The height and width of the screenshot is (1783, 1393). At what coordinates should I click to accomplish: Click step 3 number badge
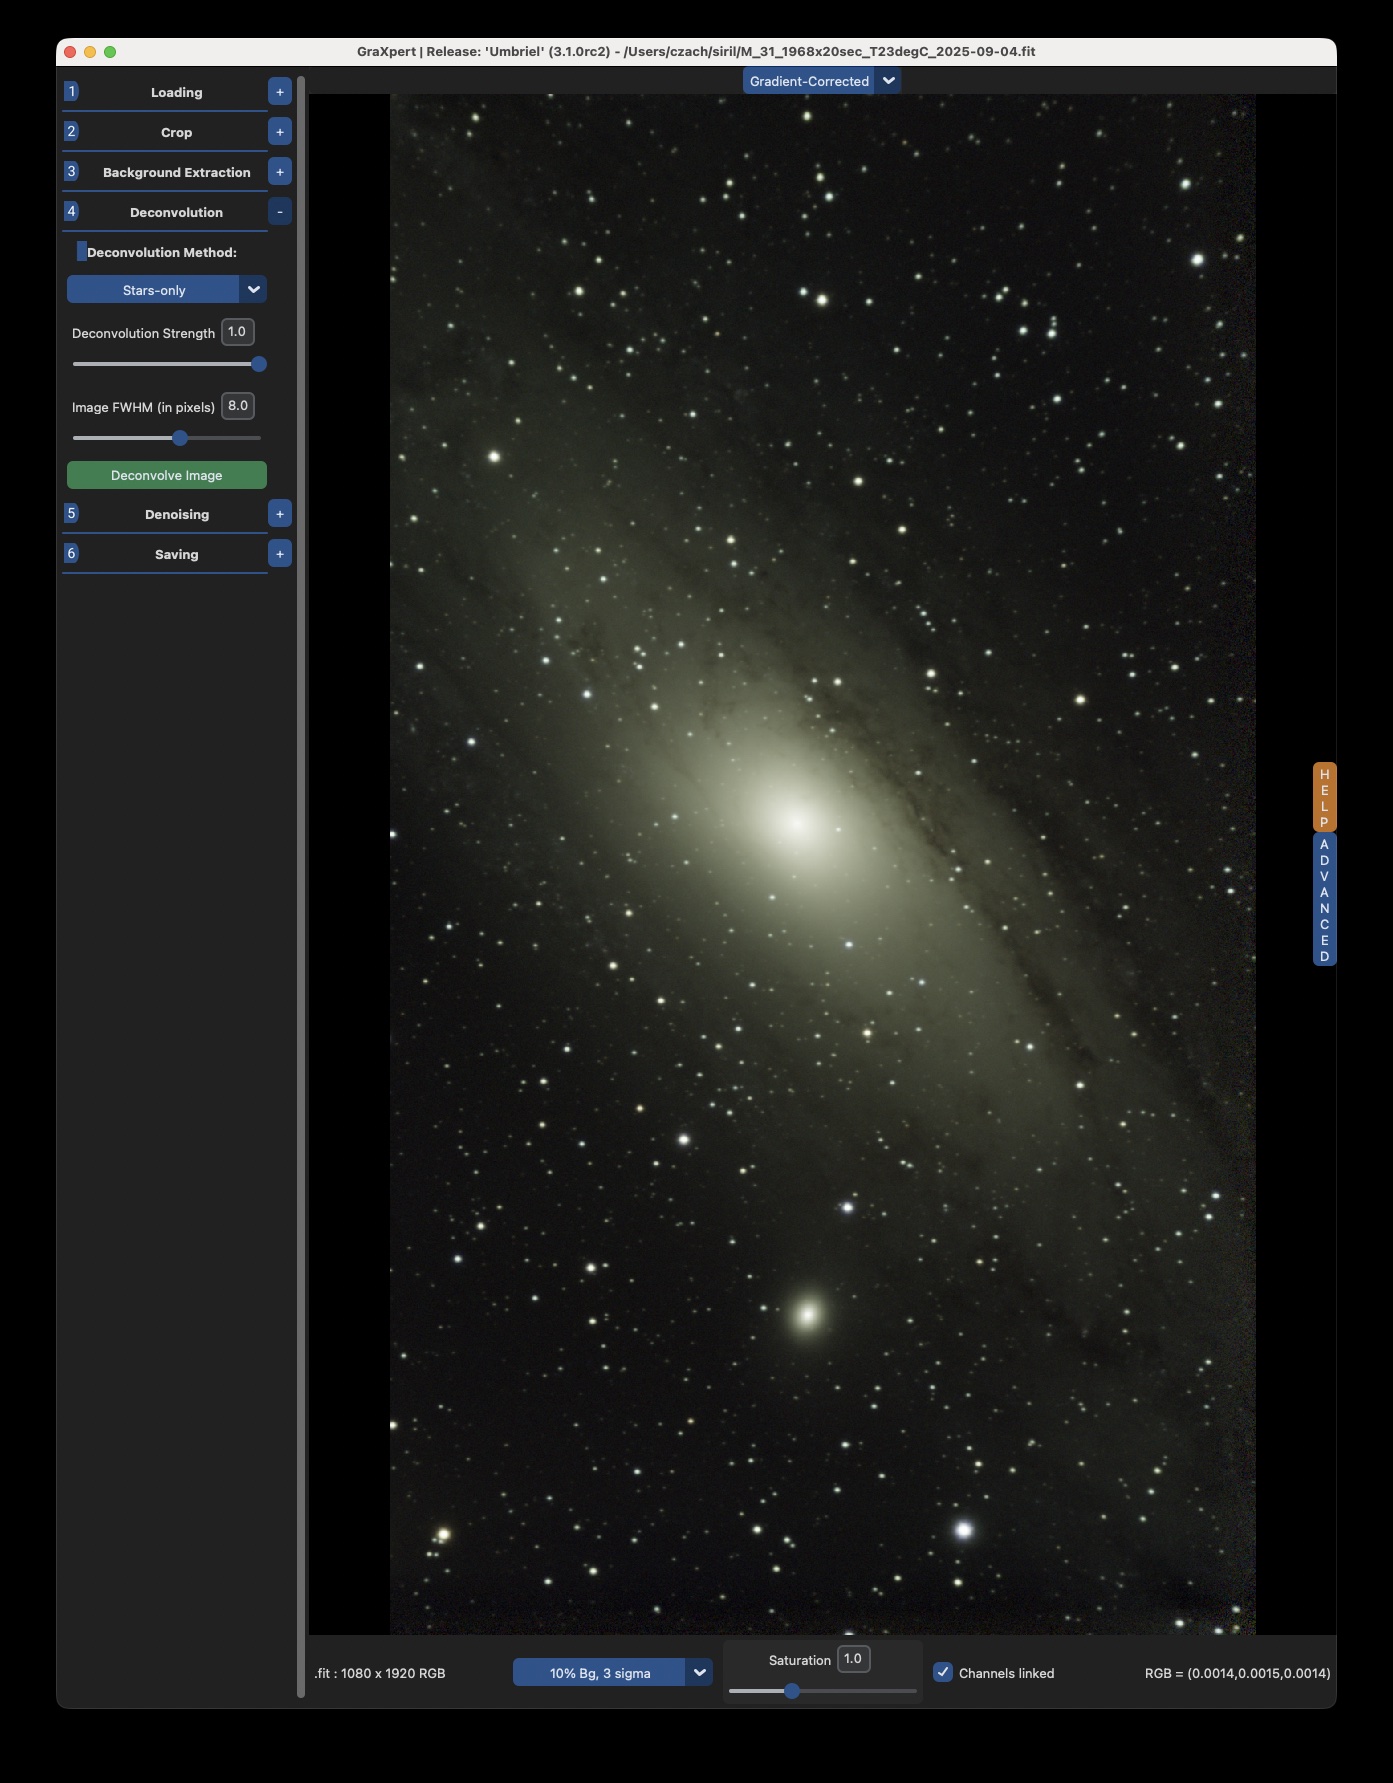click(x=71, y=171)
